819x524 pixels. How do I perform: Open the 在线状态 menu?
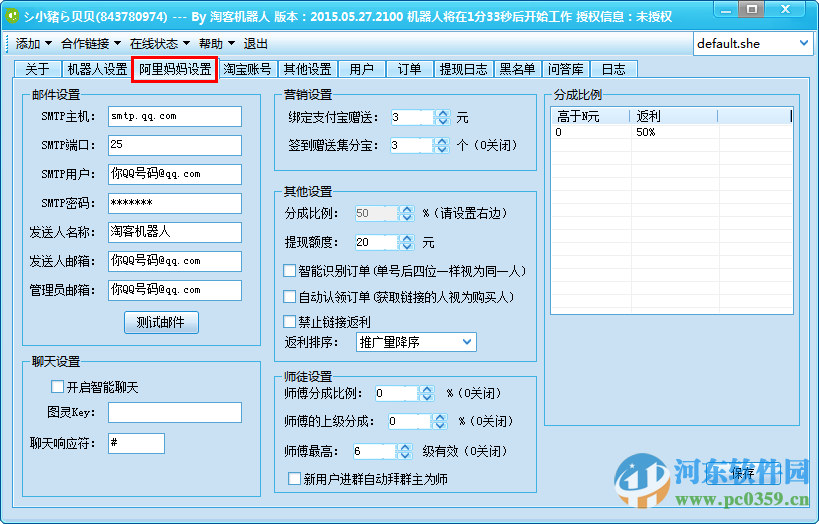[160, 44]
